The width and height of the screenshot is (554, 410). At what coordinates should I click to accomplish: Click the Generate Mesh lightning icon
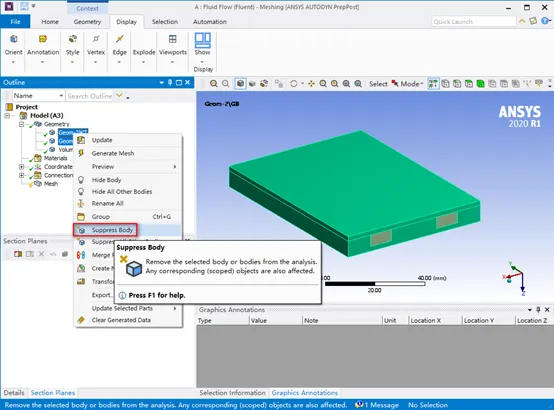pos(81,153)
